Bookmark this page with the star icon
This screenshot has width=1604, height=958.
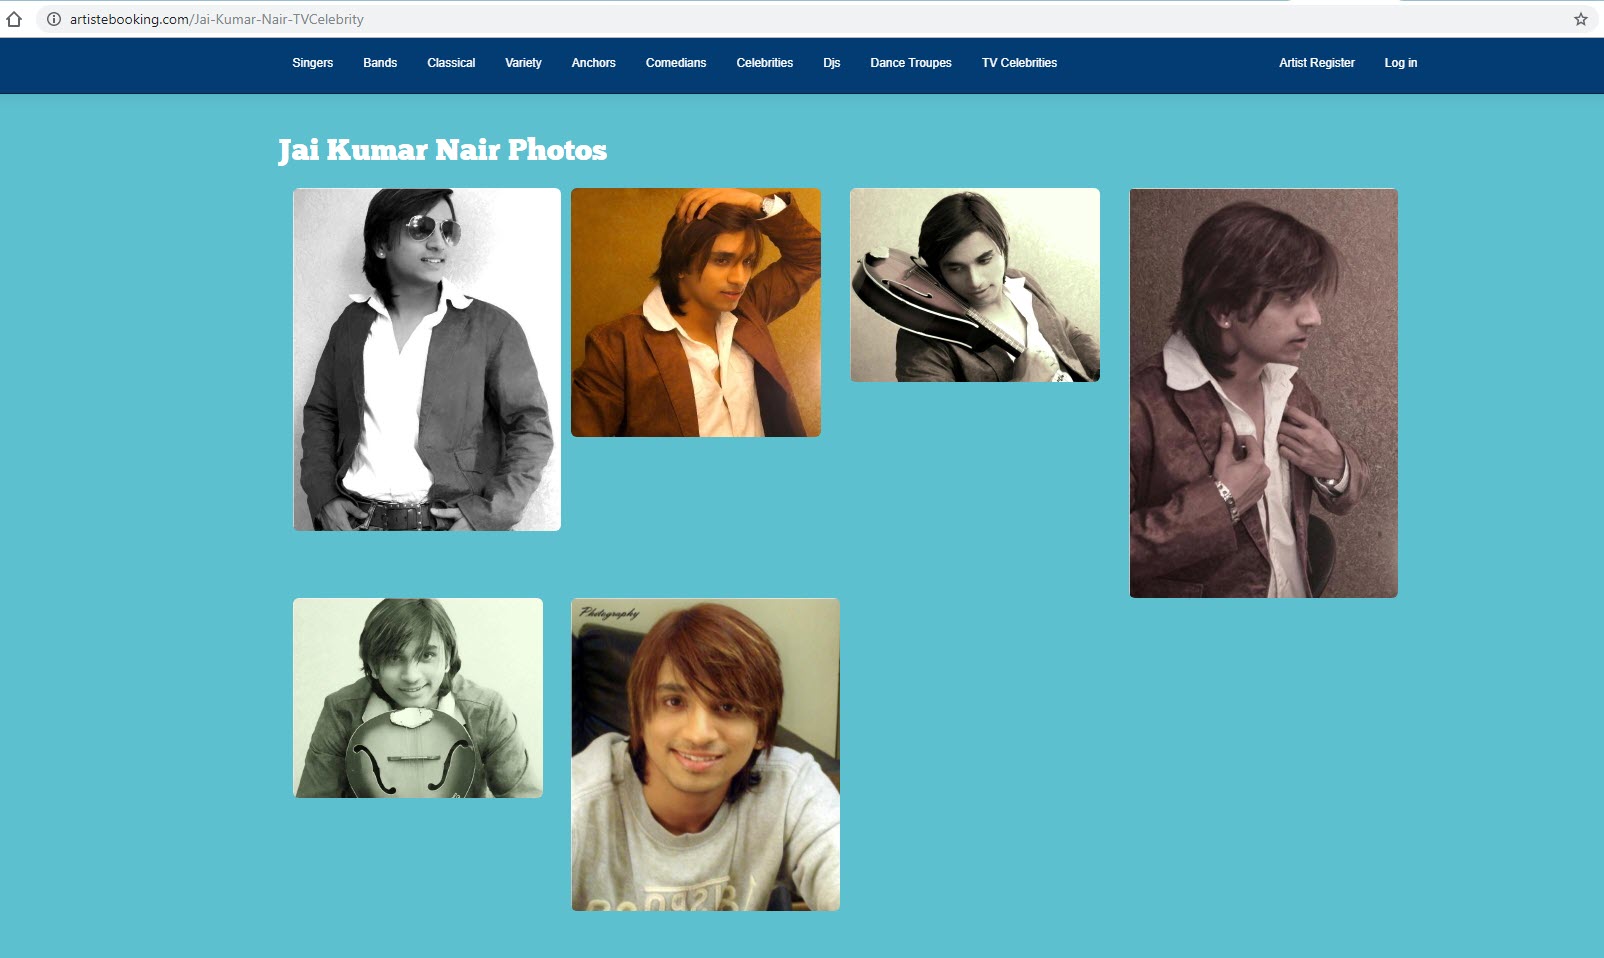(1581, 19)
